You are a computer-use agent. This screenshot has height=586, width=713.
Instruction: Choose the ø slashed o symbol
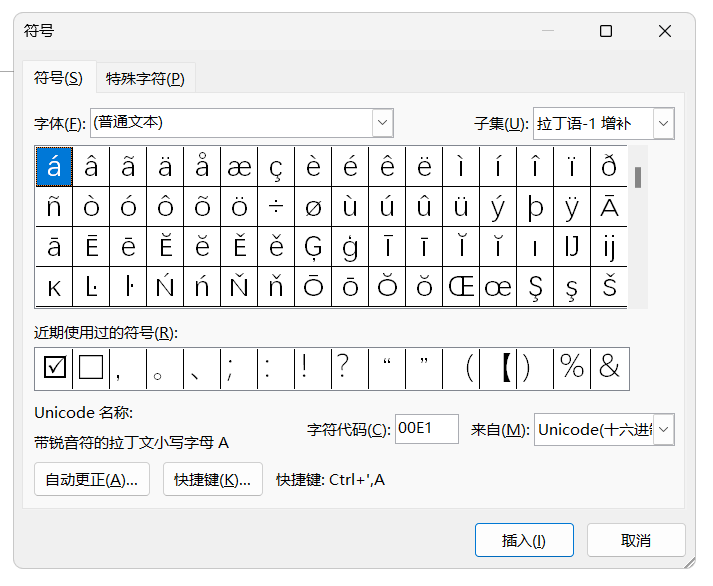[x=313, y=207]
